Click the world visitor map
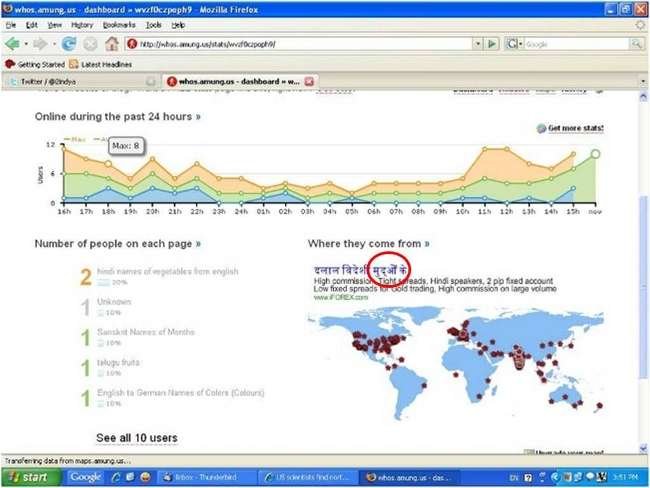The image size is (650, 488). pos(455,363)
